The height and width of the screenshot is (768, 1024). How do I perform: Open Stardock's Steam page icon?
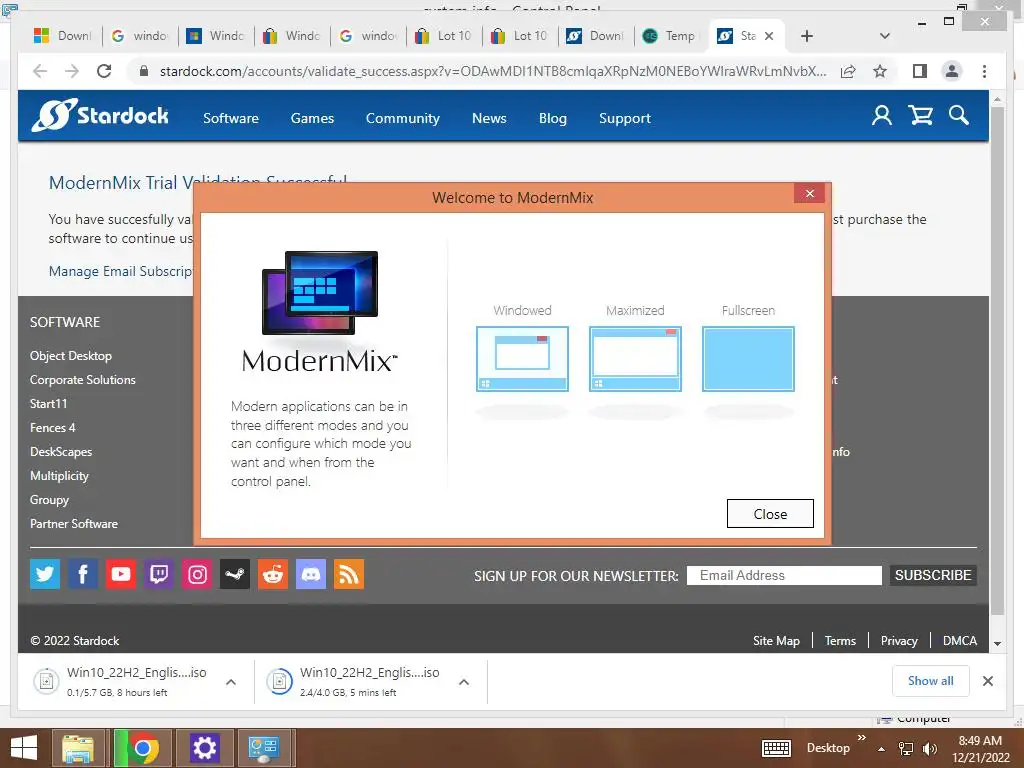(x=235, y=574)
